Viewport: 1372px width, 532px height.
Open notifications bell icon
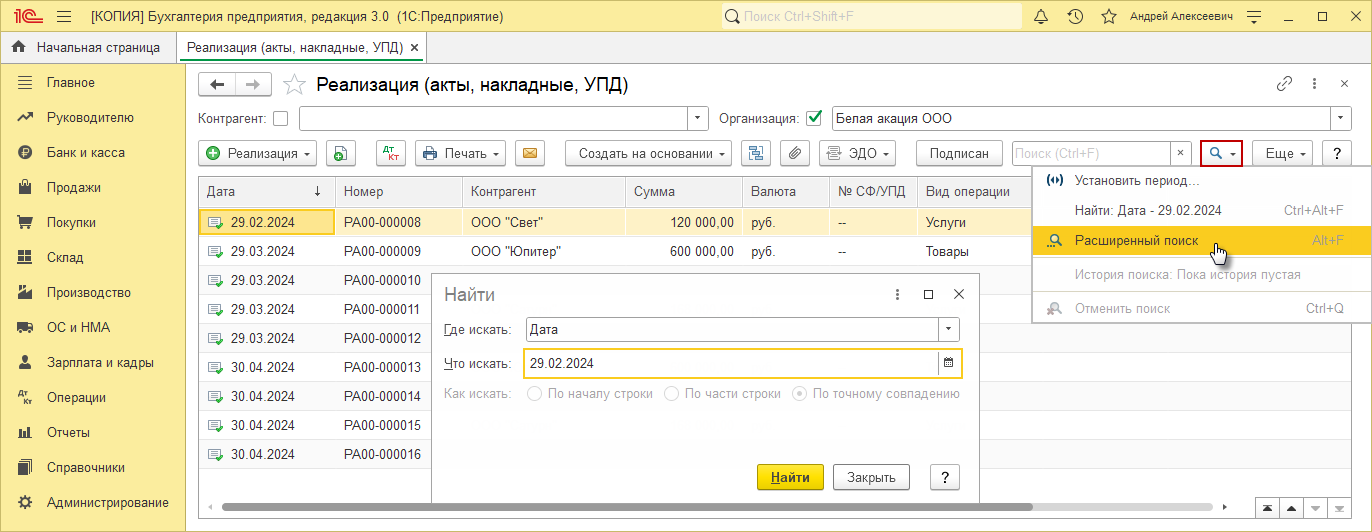click(x=1041, y=17)
